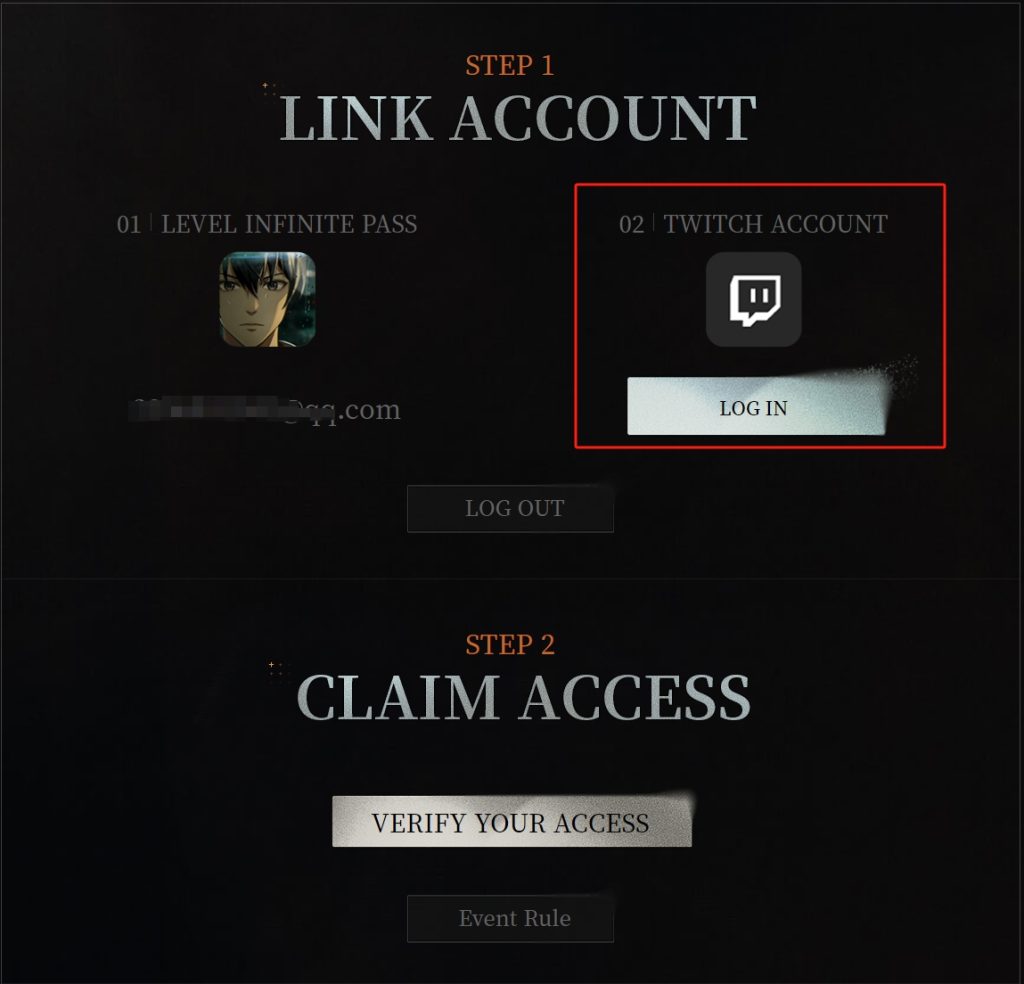Image resolution: width=1024 pixels, height=984 pixels.
Task: Open the Event Rule details
Action: pyautogui.click(x=511, y=919)
